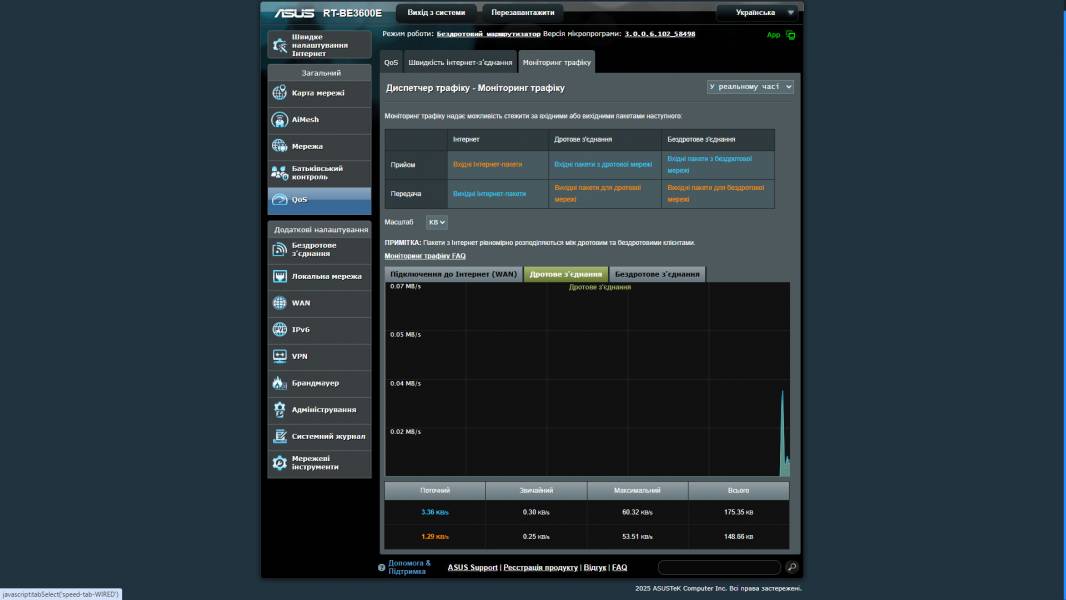The height and width of the screenshot is (600, 1066).
Task: Open the wireless router mode link
Action: (488, 33)
